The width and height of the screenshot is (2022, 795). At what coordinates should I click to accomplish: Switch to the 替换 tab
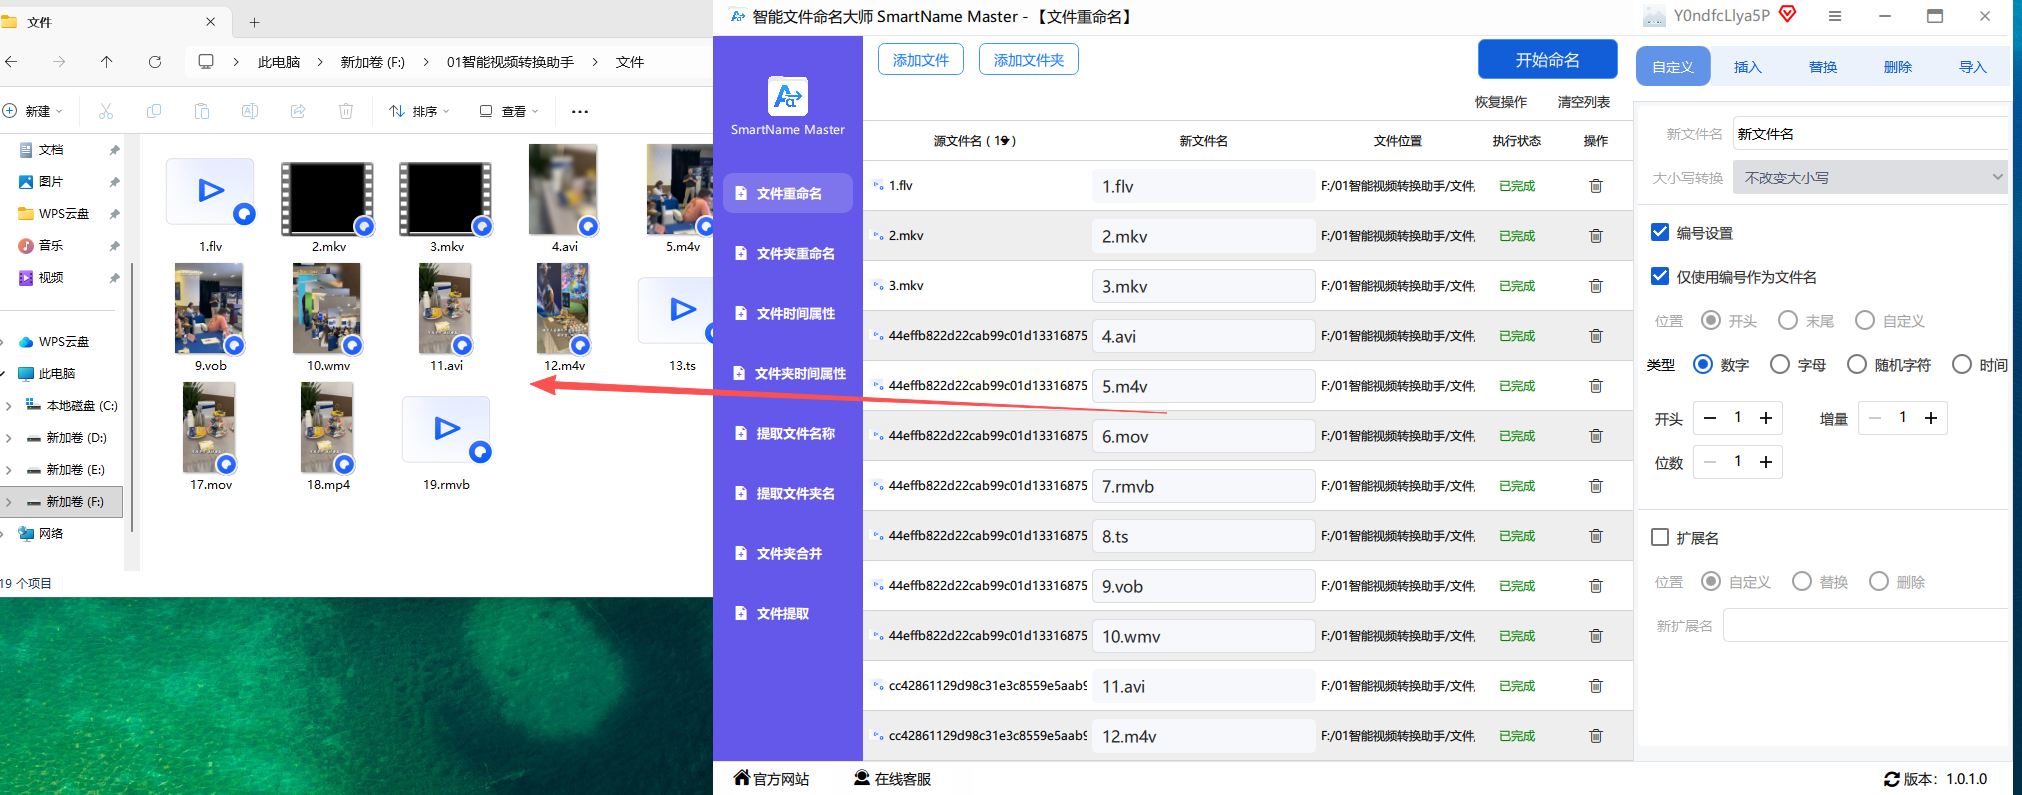coord(1823,67)
